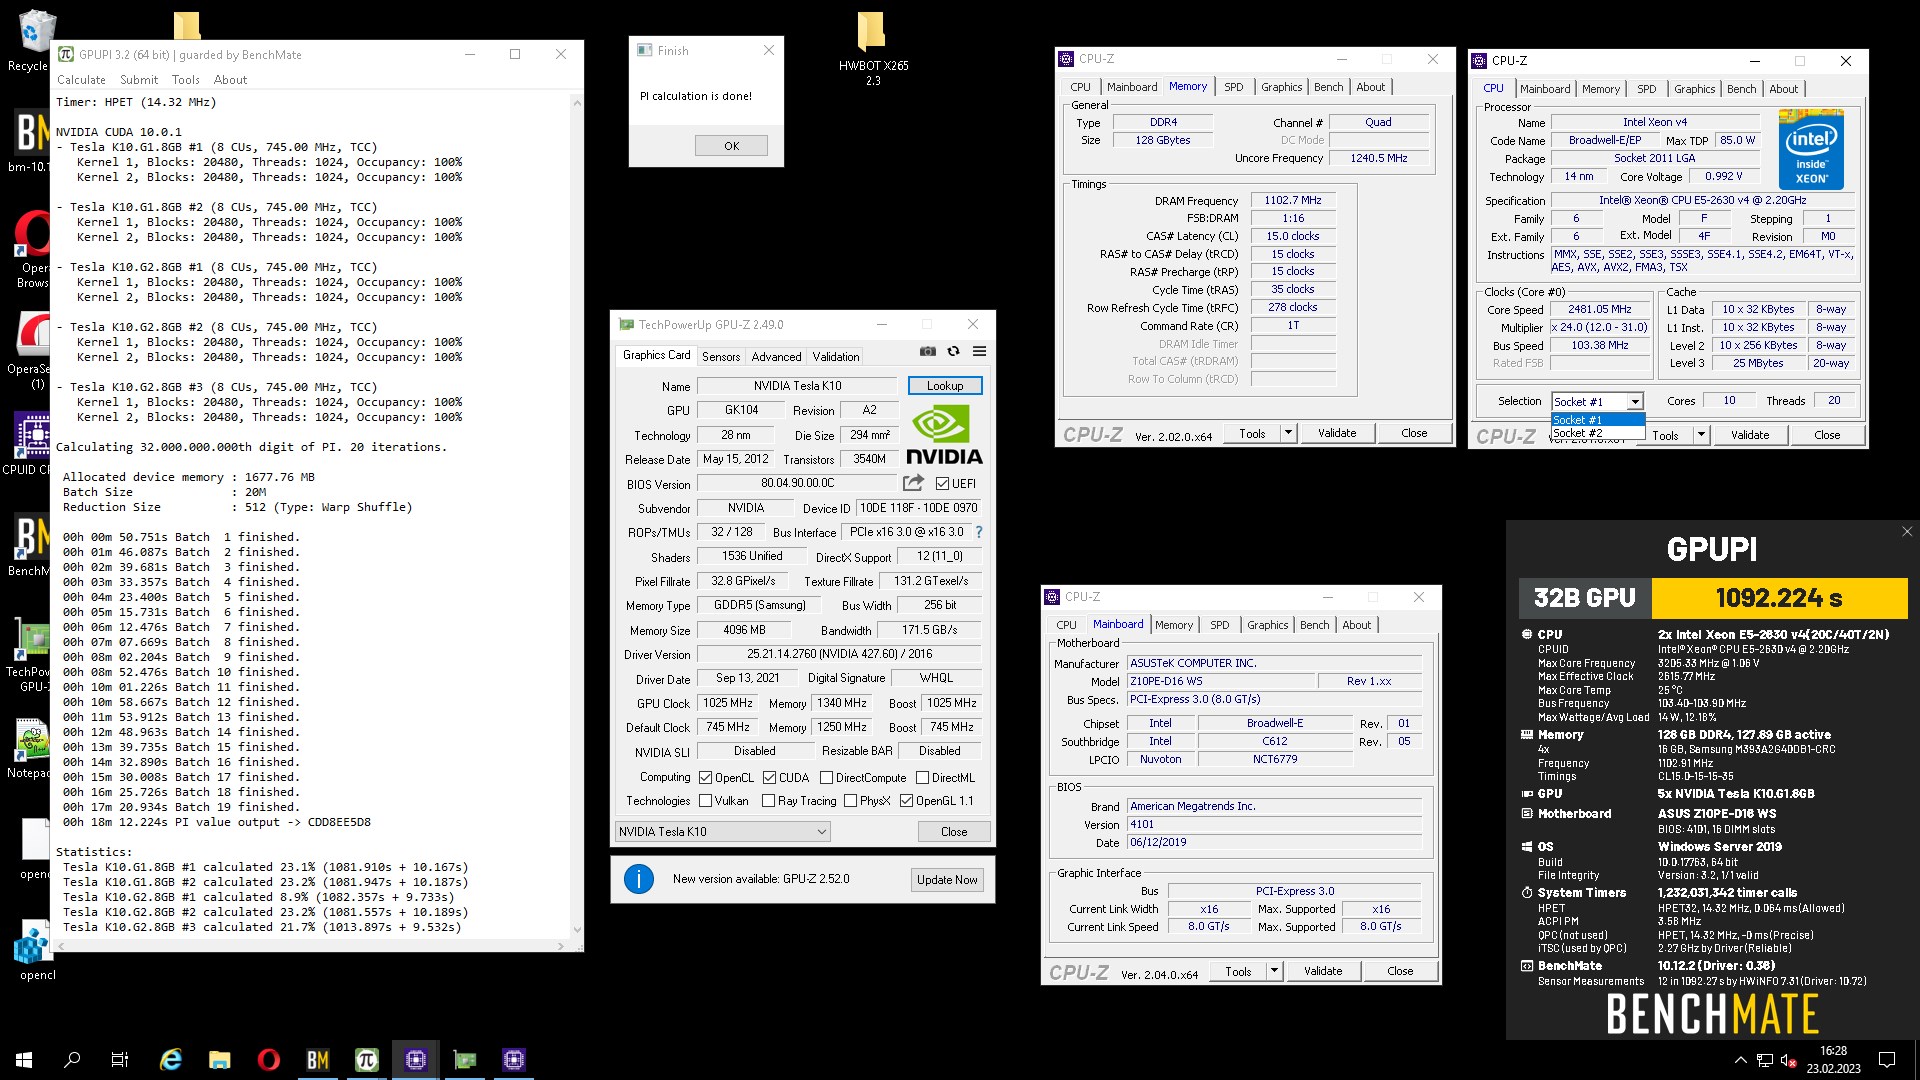
Task: Open the Calculate menu in GPUPI
Action: pos(81,80)
